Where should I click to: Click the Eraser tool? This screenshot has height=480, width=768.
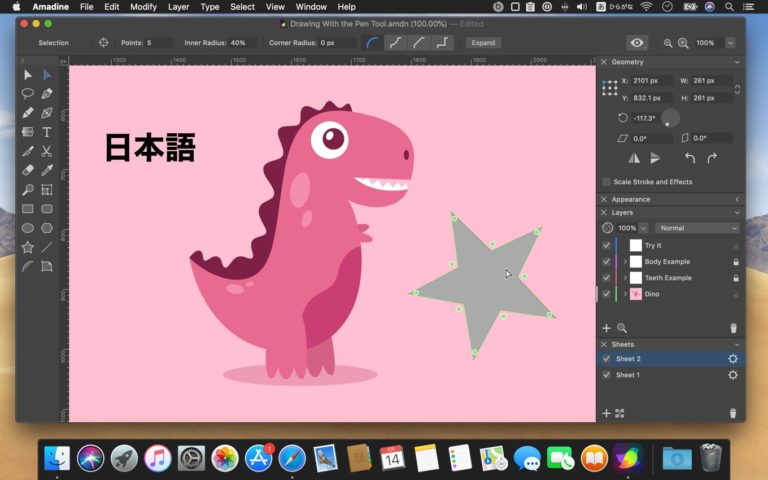28,171
